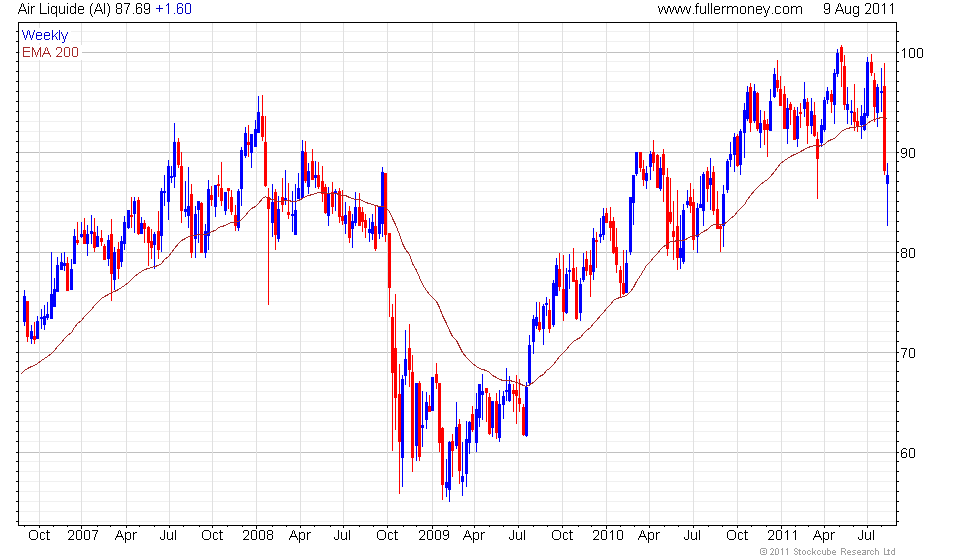Select the 'Weekly' interval label
This screenshot has width=980, height=560.
pos(44,36)
